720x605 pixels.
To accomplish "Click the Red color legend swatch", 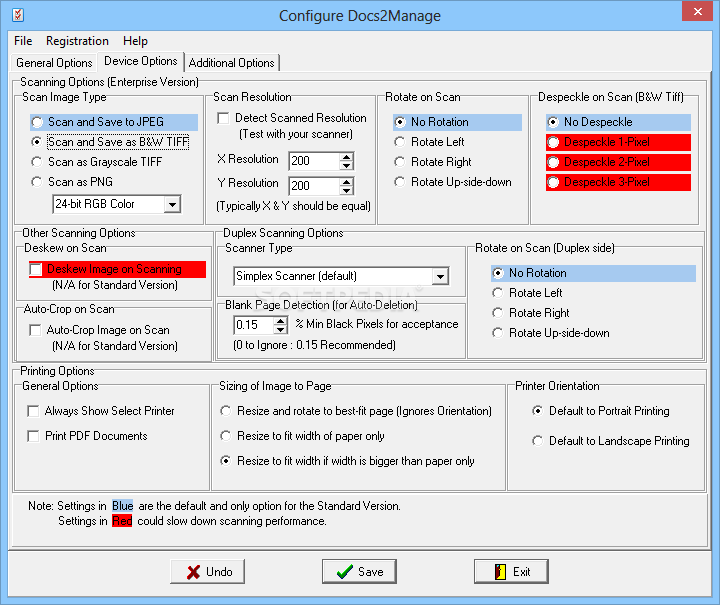I will click(x=122, y=521).
